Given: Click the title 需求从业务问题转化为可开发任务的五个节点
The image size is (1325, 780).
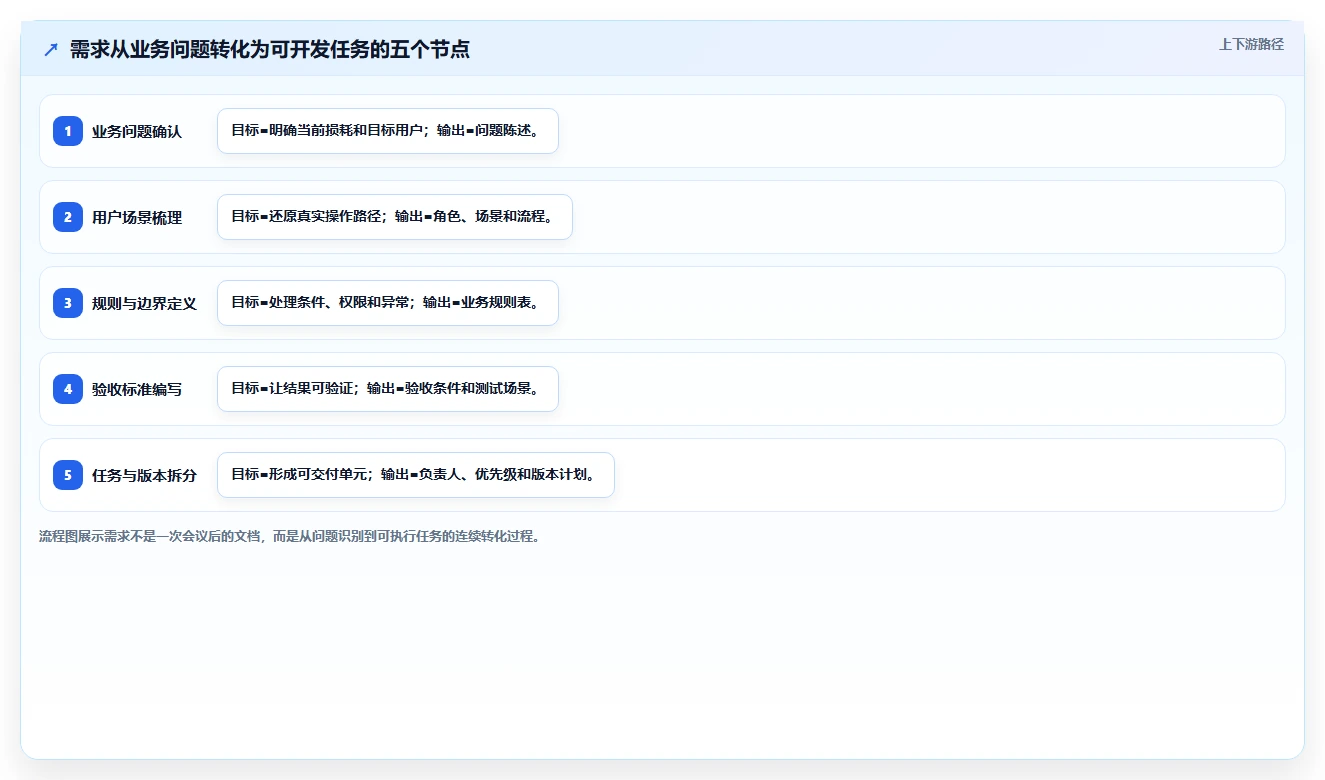Looking at the screenshot, I should 270,49.
